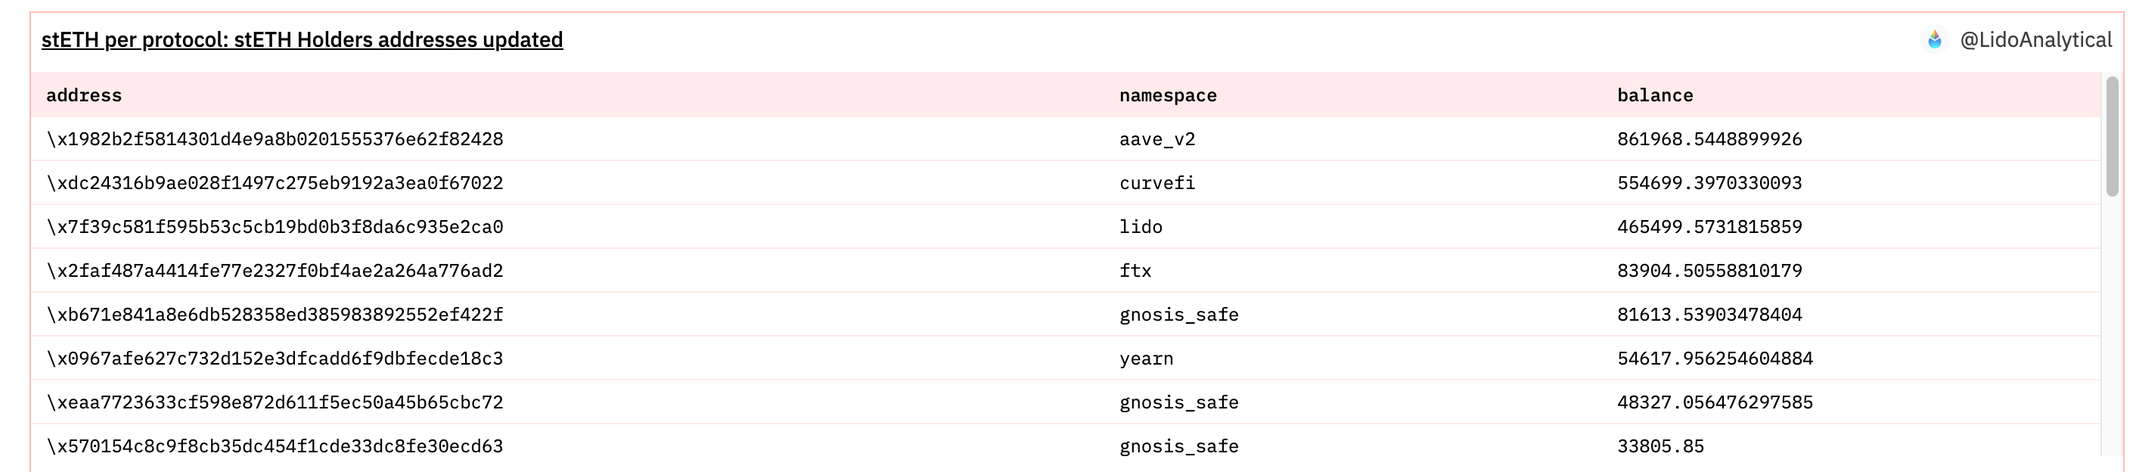Click the yearn namespace cell
This screenshot has height=472, width=2142.
(x=1146, y=359)
